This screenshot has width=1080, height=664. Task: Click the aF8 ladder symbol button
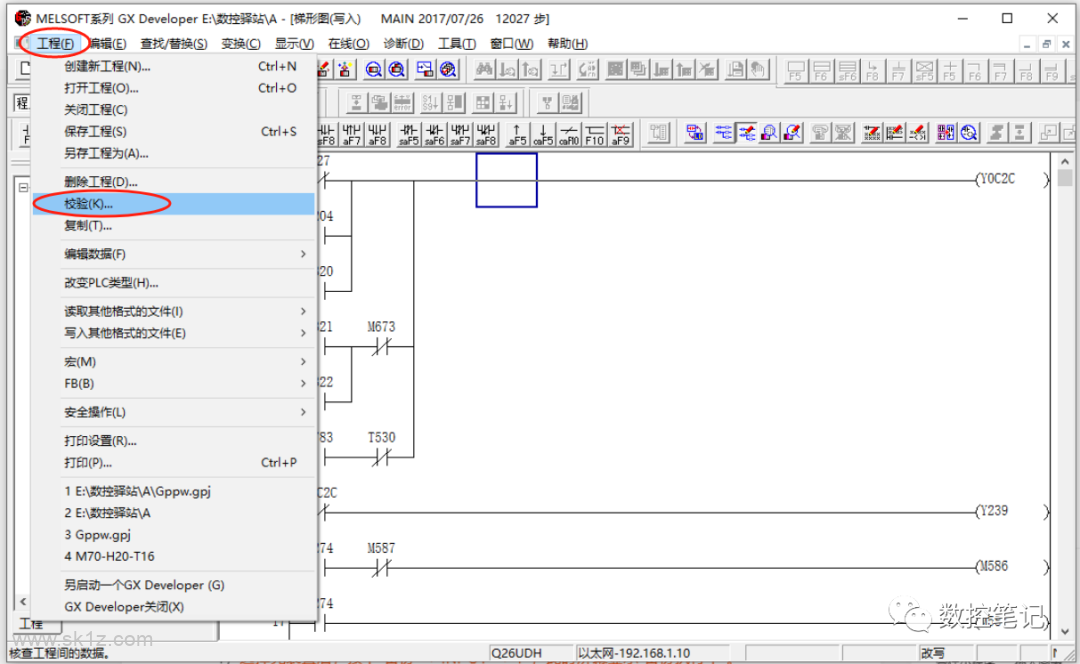(x=377, y=134)
